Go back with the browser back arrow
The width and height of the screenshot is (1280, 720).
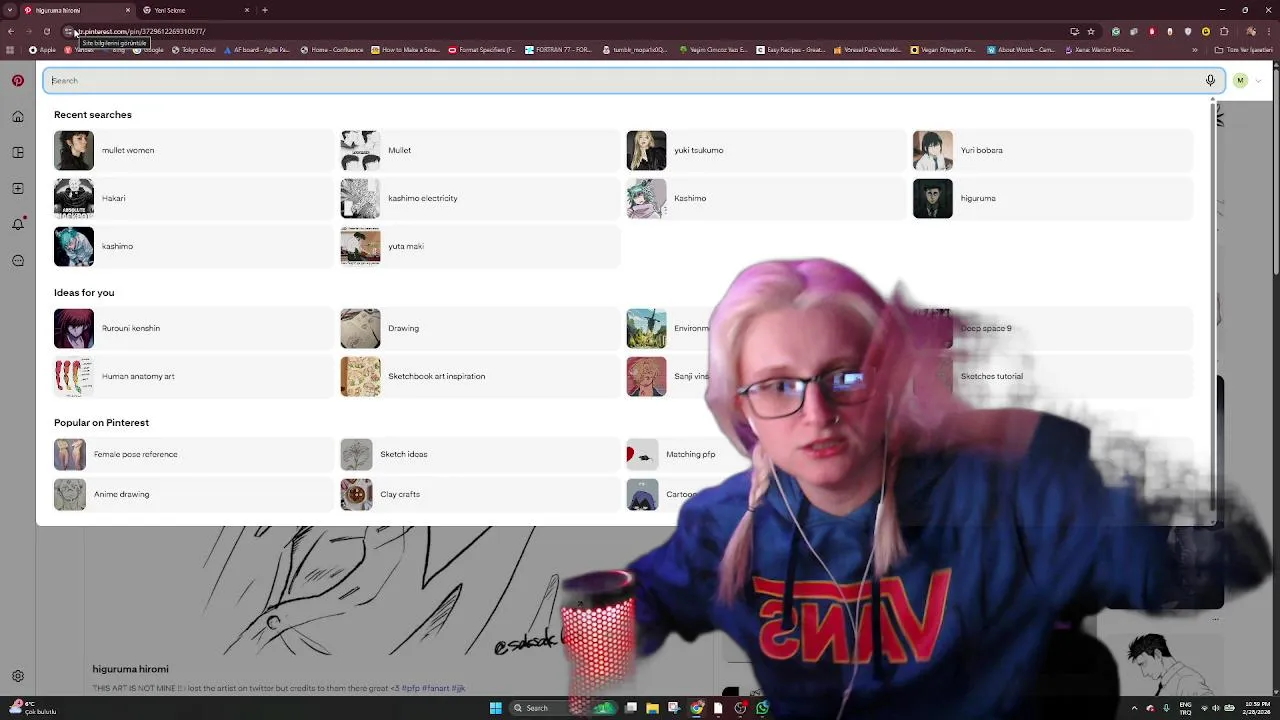(10, 31)
